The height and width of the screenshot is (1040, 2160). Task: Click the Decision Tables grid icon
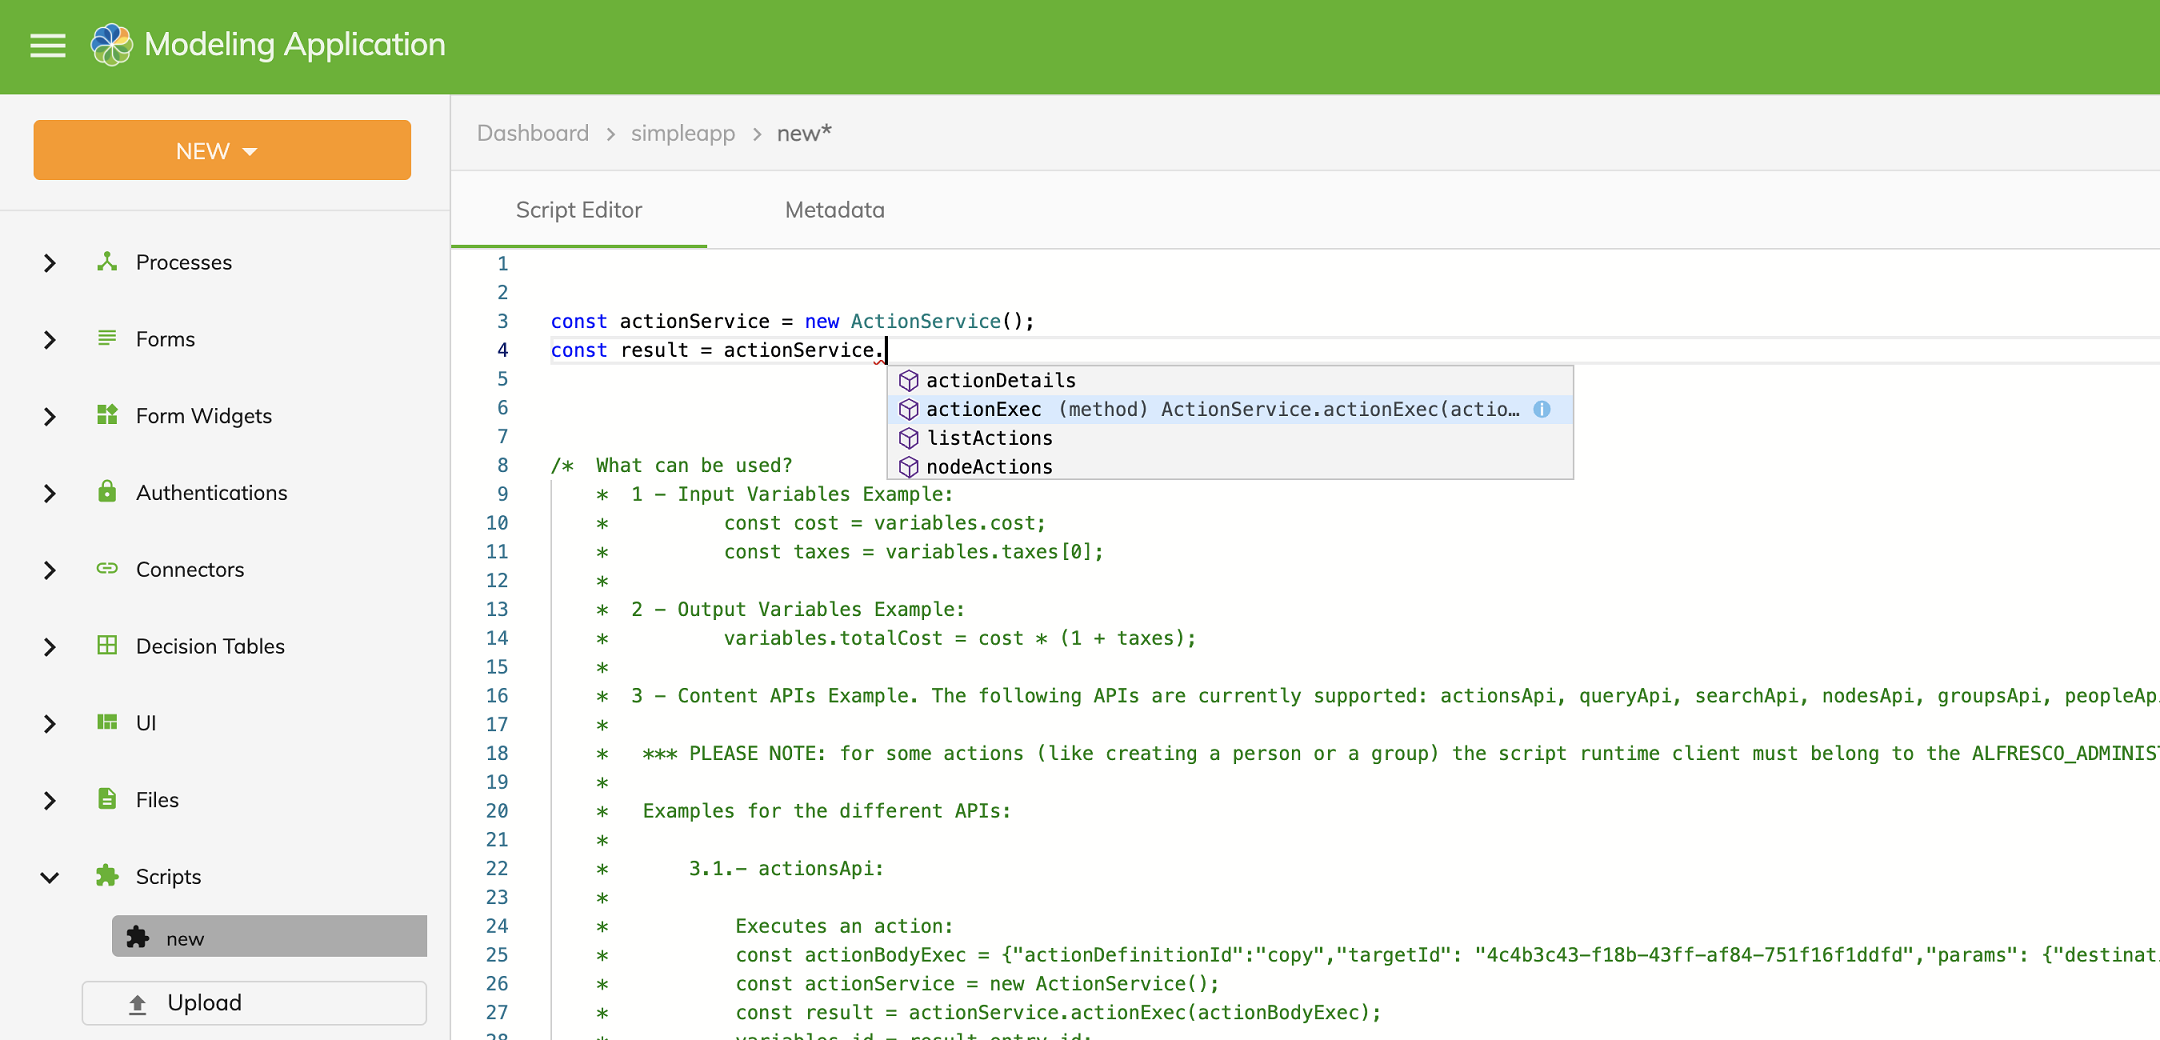[107, 646]
